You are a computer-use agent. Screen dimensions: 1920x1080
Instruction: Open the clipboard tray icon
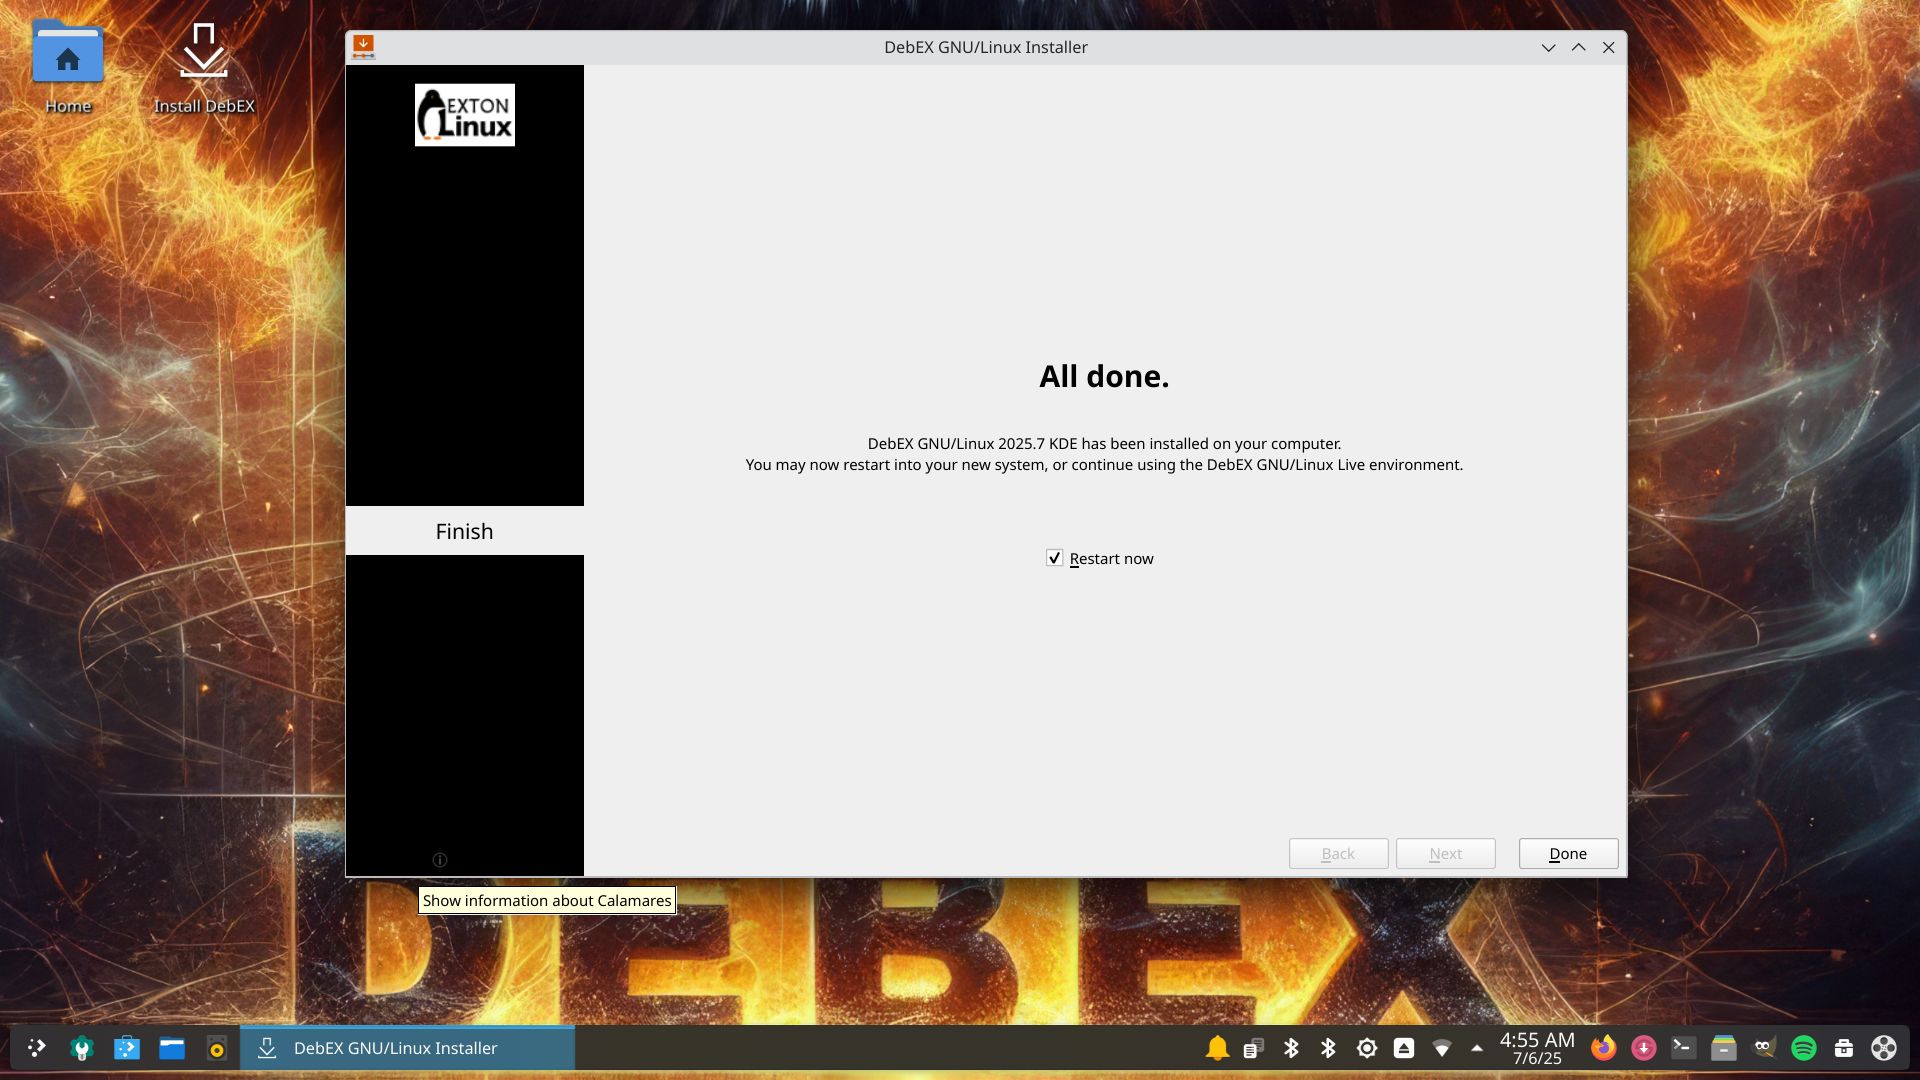1253,1048
